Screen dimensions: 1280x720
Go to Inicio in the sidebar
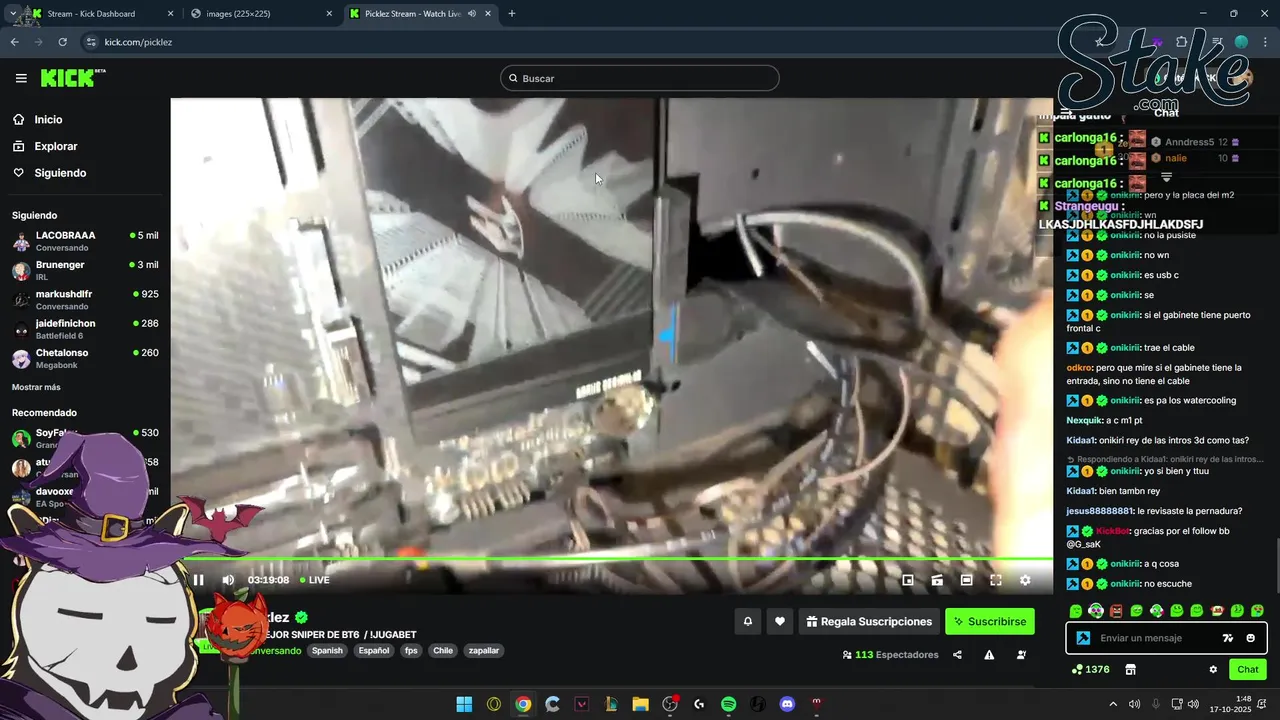[x=48, y=120]
